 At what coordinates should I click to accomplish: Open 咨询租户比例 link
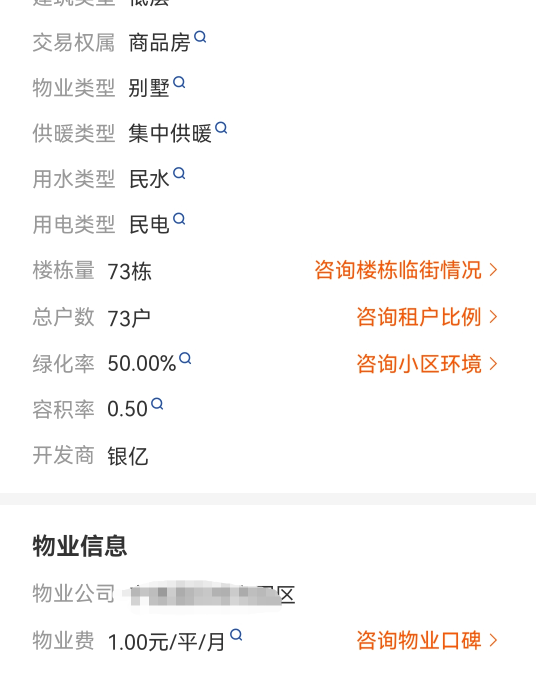click(x=419, y=317)
